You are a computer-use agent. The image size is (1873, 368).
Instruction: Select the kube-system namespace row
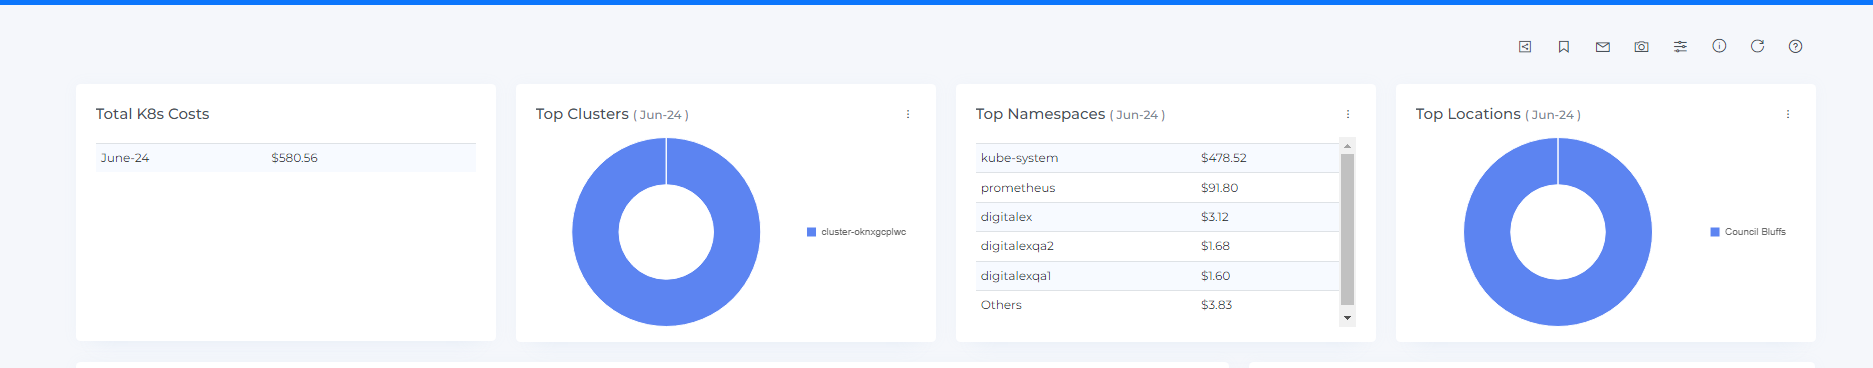pos(1157,158)
